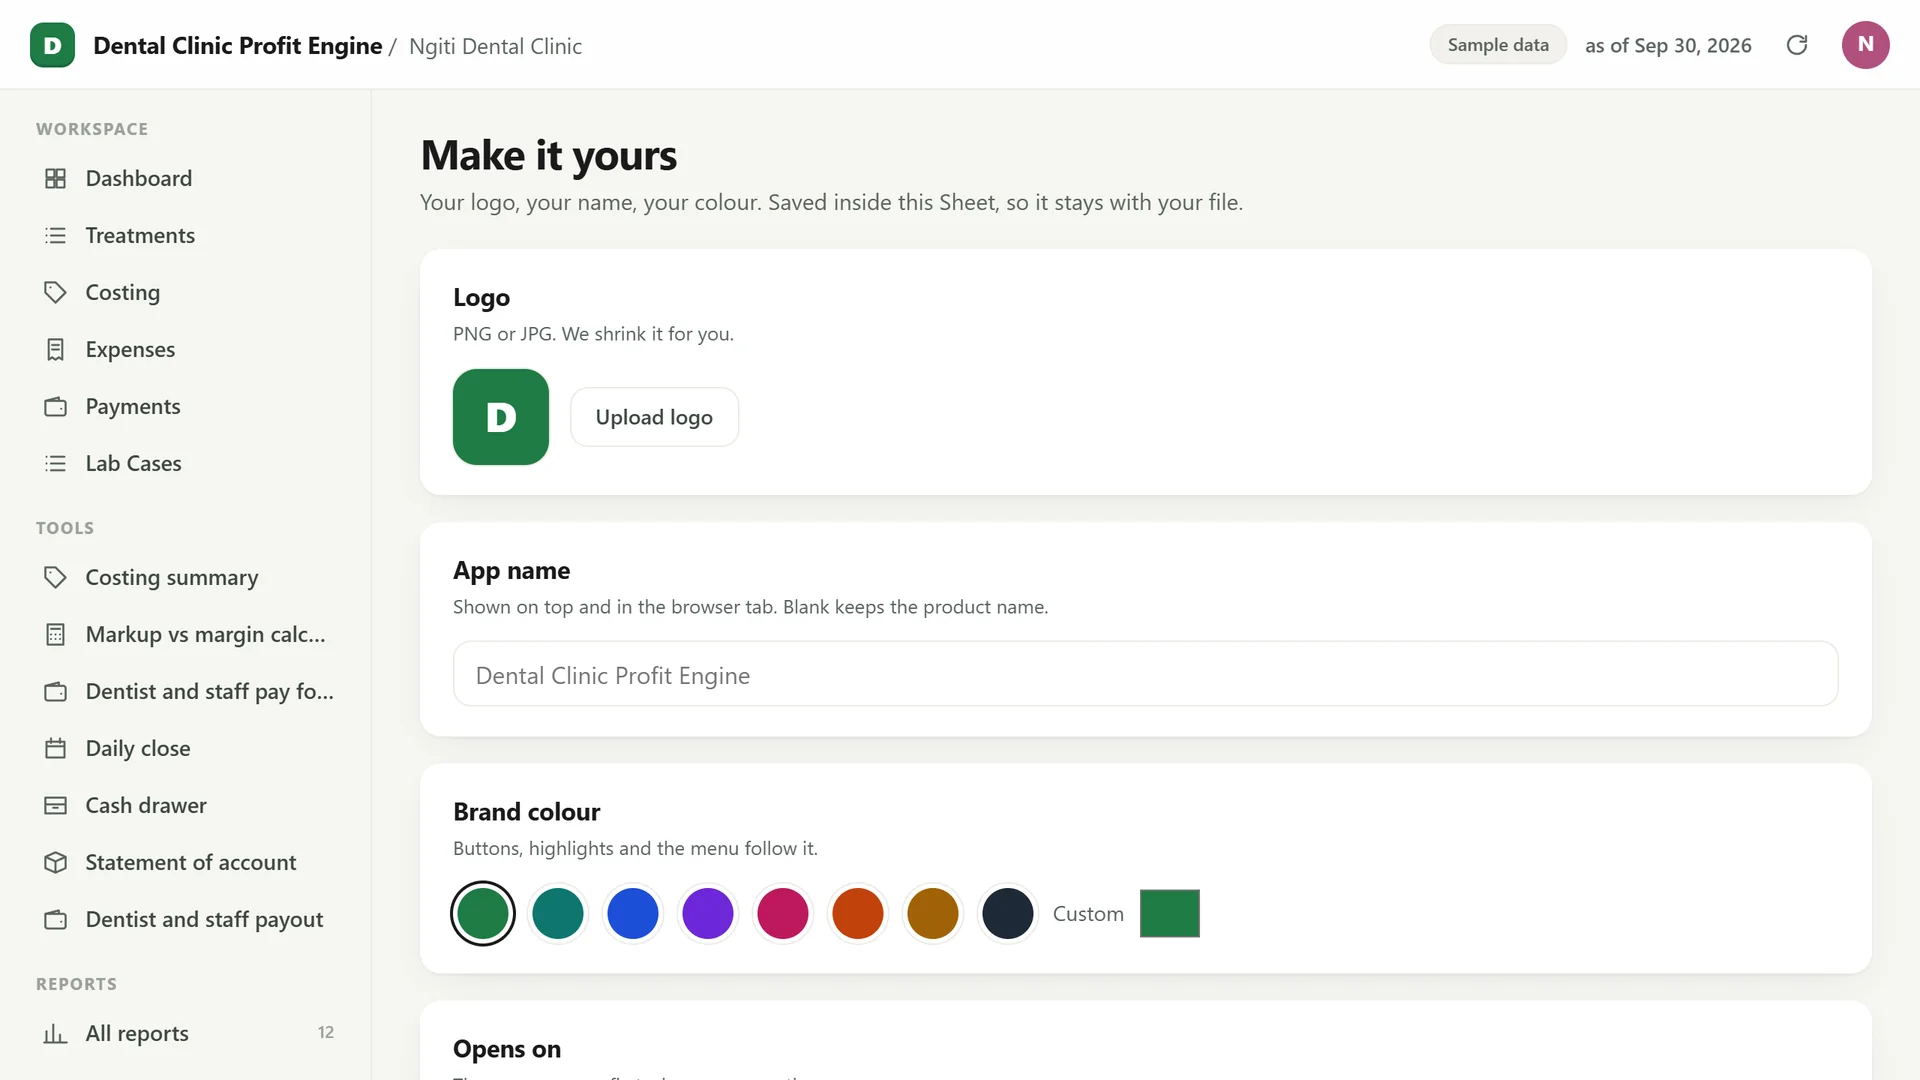Click the Dashboard grid icon

(x=56, y=178)
